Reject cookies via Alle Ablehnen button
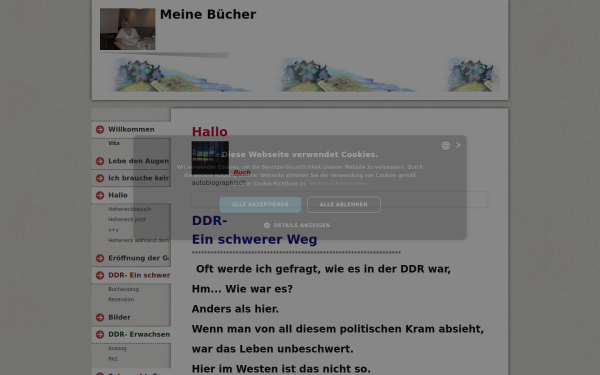The image size is (600, 375). click(x=344, y=205)
